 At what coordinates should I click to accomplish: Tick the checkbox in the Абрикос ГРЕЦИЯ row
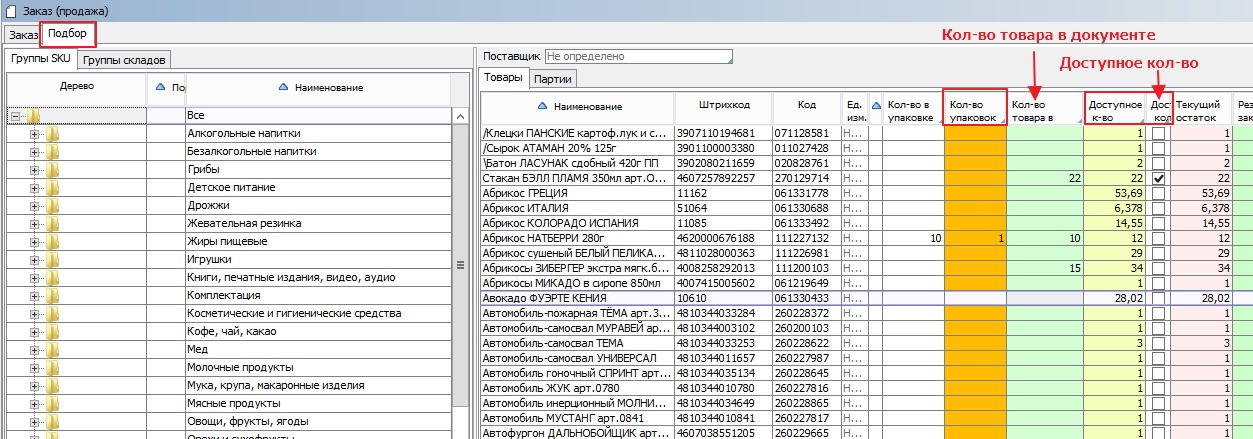[x=1158, y=192]
